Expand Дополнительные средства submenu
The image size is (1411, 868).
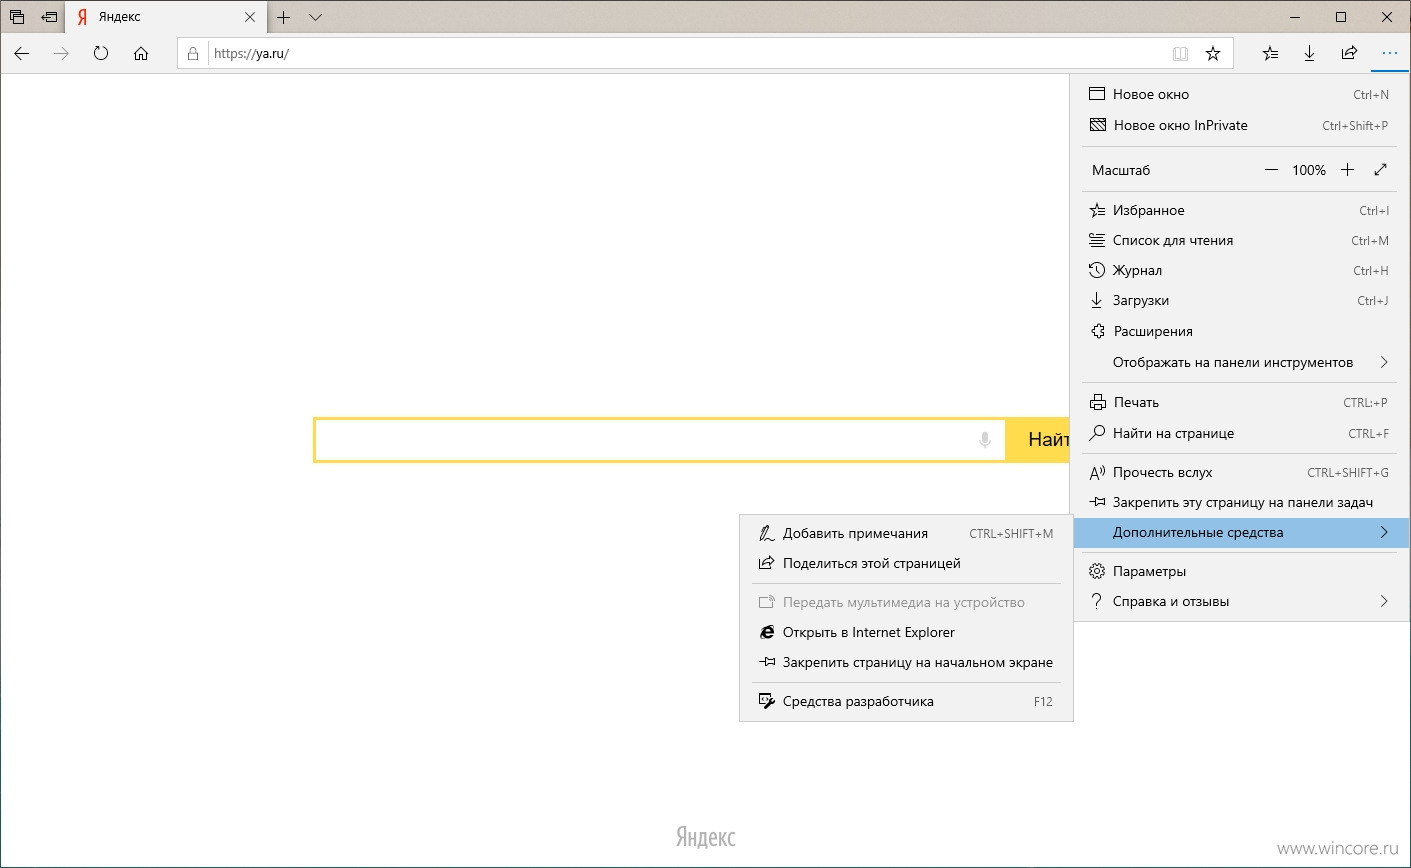tap(1241, 532)
